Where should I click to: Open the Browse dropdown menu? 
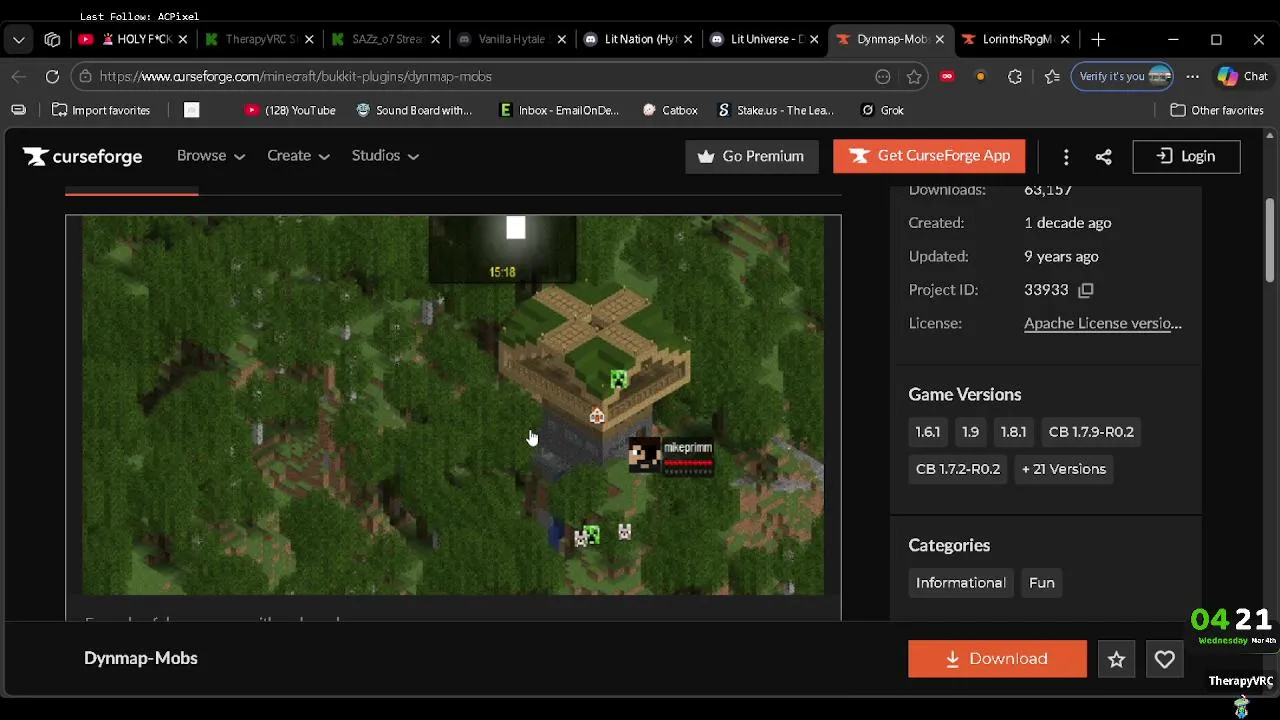point(211,156)
